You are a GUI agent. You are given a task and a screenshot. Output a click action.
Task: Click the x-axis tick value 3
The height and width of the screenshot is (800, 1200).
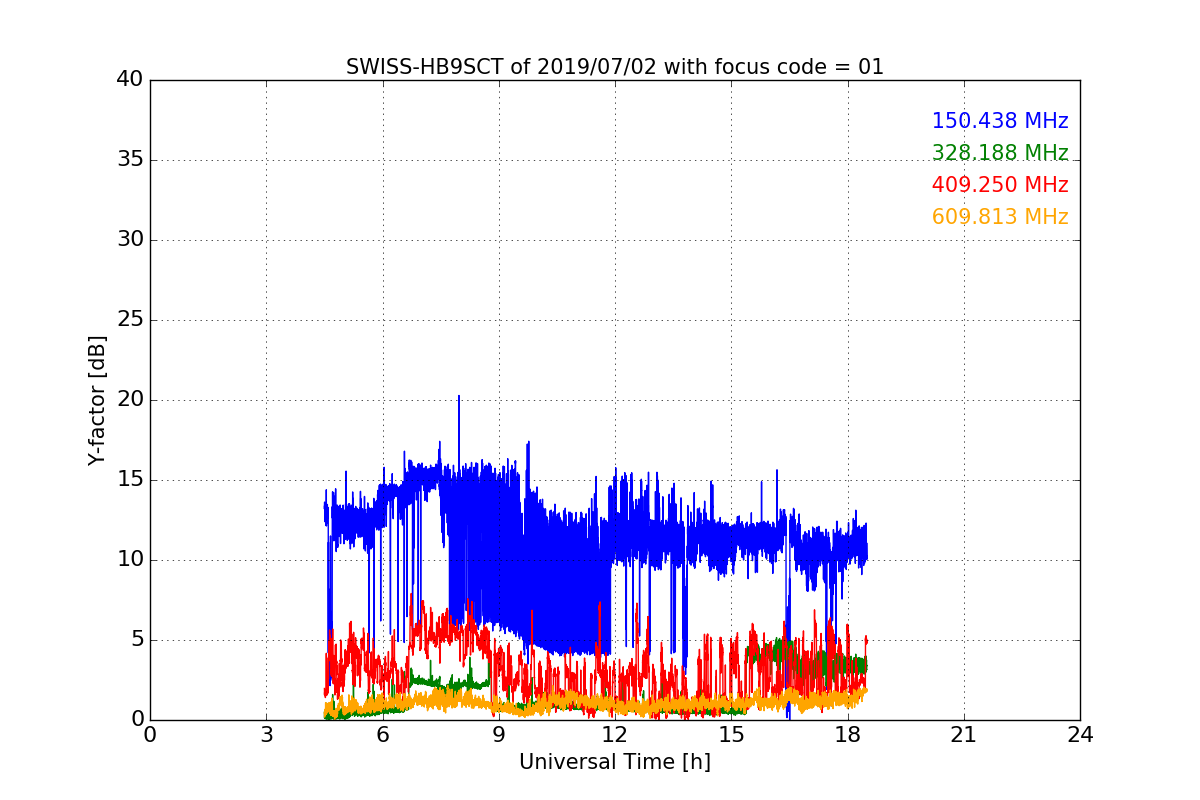pyautogui.click(x=266, y=734)
